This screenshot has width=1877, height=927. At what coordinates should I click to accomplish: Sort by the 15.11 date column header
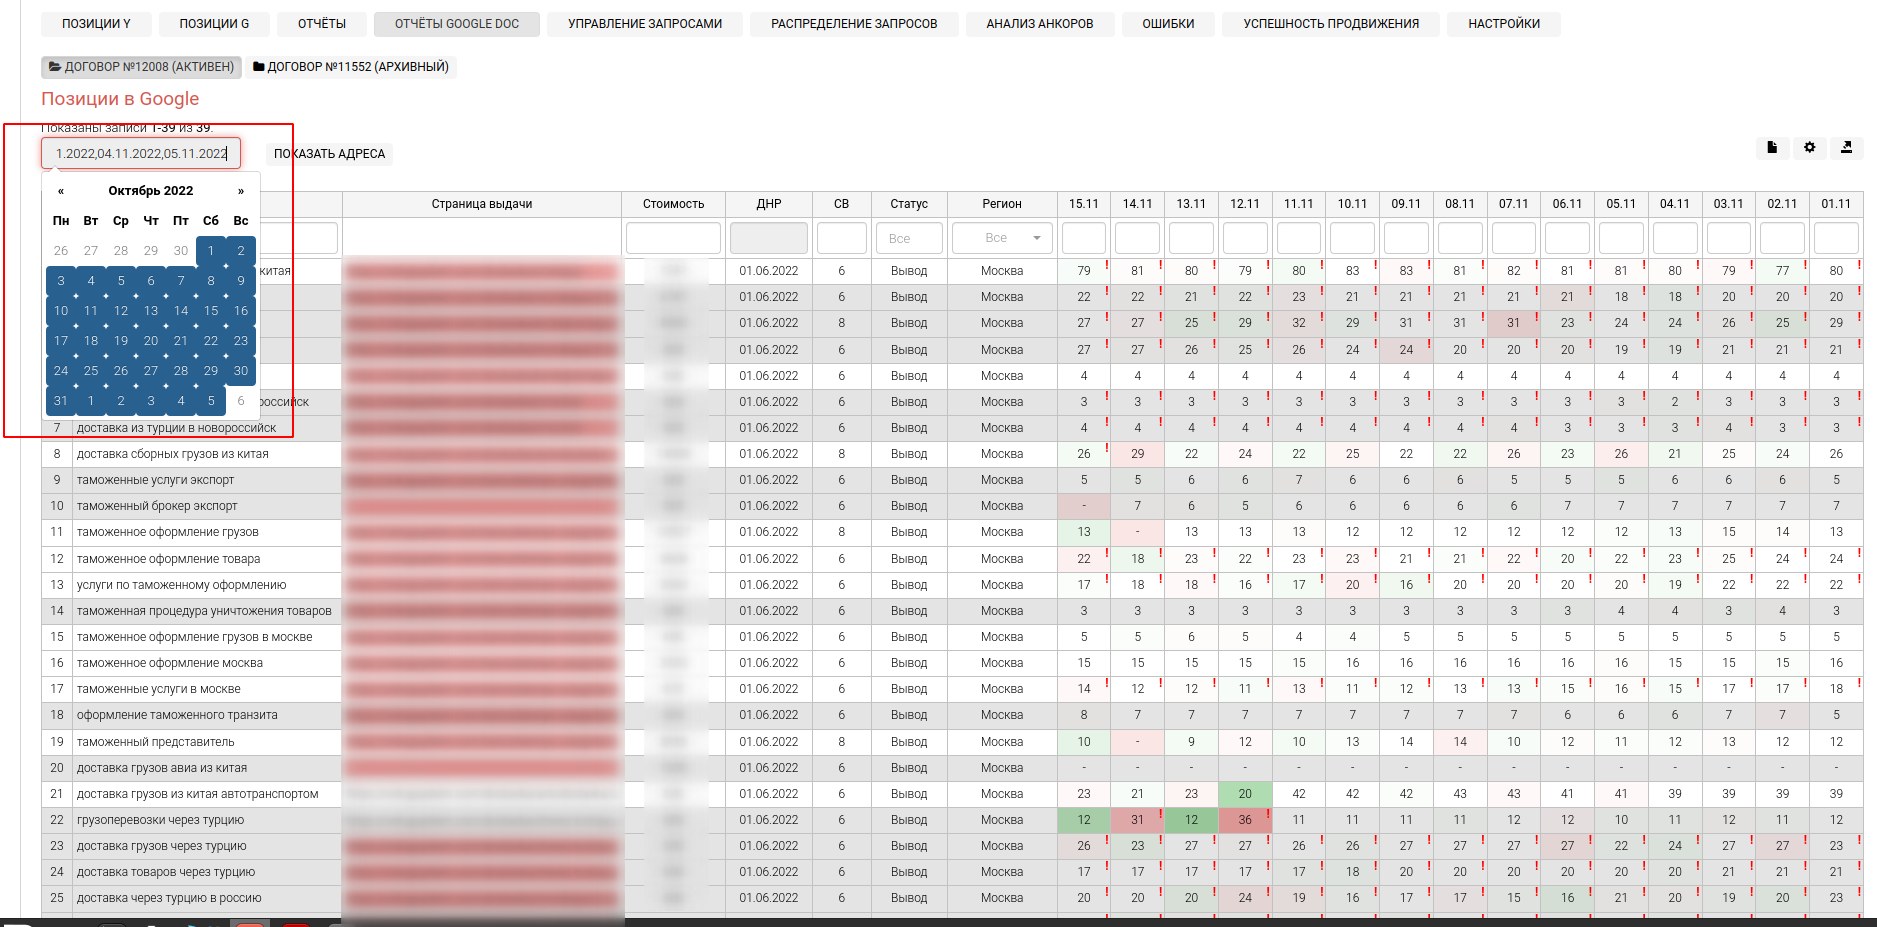(1083, 204)
